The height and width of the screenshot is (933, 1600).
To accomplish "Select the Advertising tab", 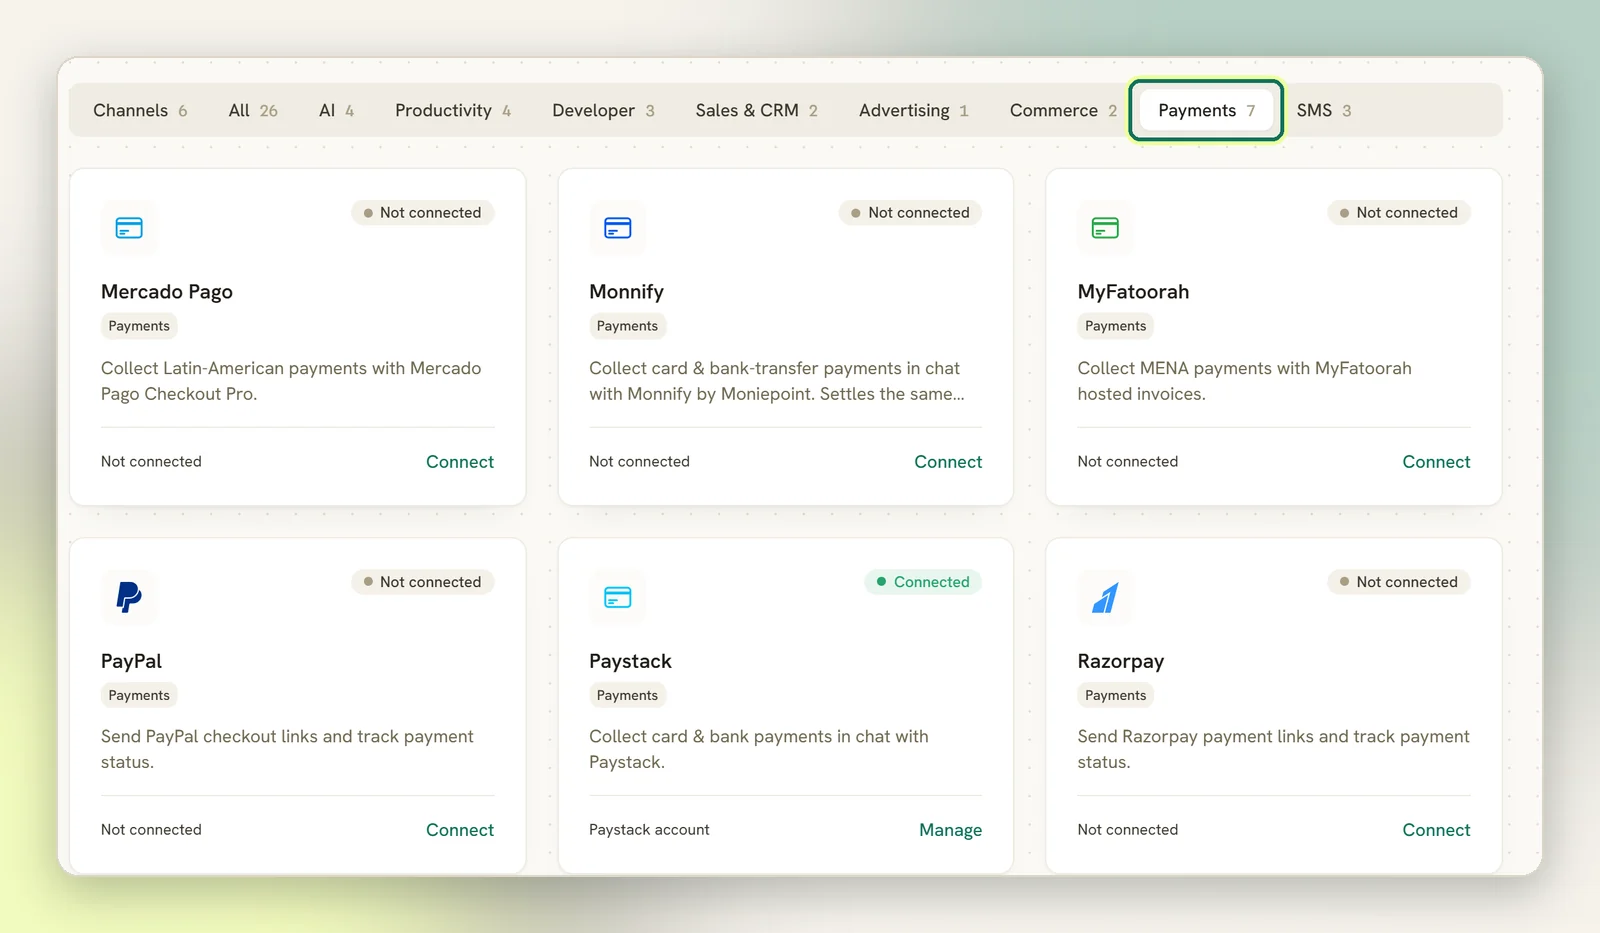I will tap(913, 110).
